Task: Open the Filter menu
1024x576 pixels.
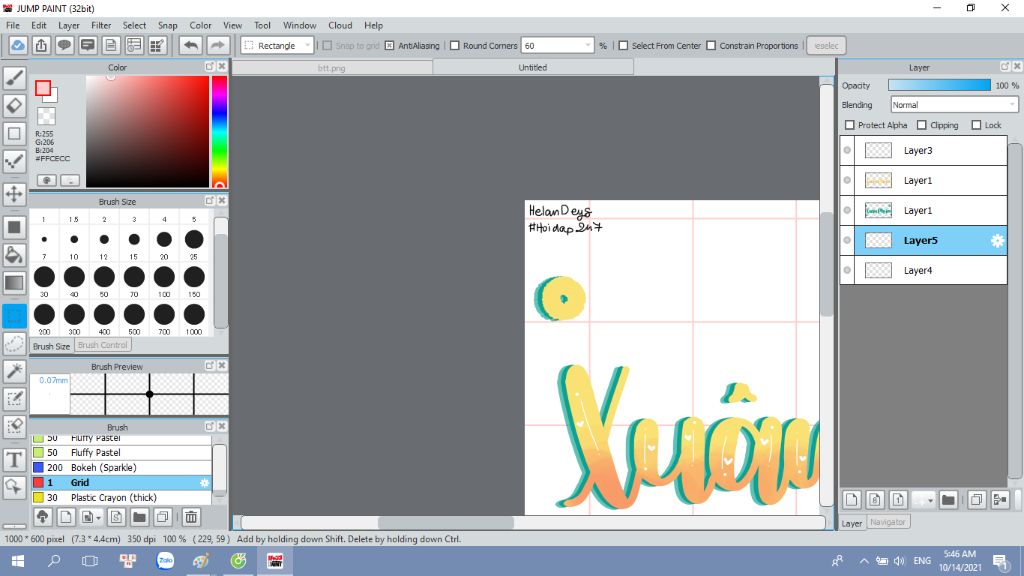Action: pos(101,25)
